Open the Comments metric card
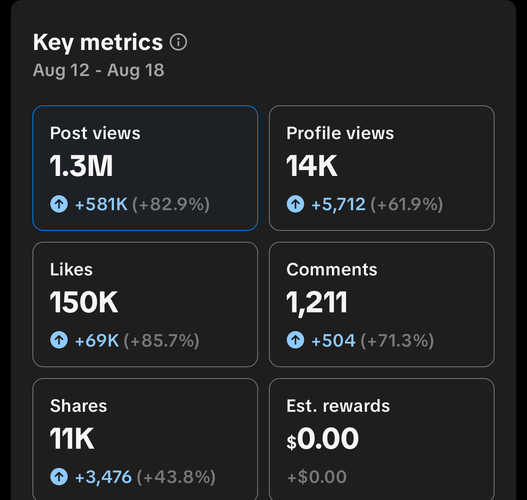 tap(381, 304)
